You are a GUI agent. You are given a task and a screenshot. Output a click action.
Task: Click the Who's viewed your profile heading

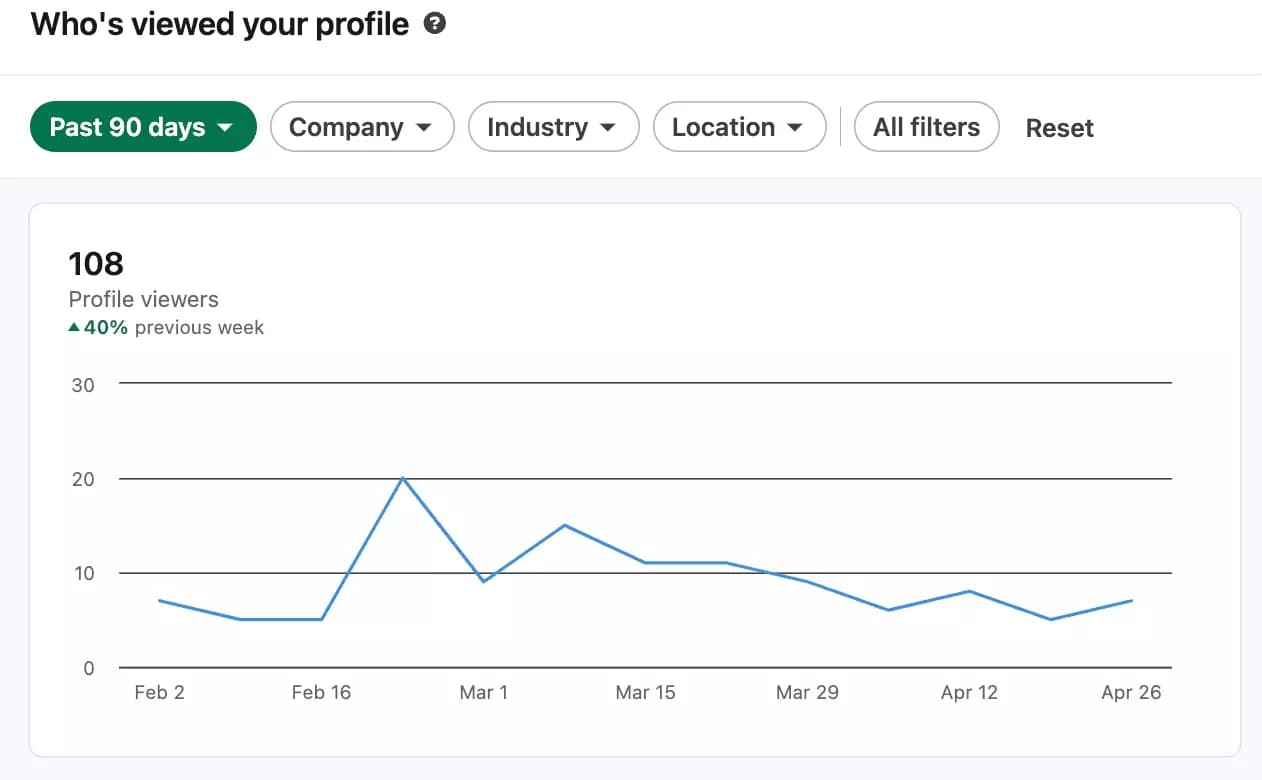[x=221, y=23]
